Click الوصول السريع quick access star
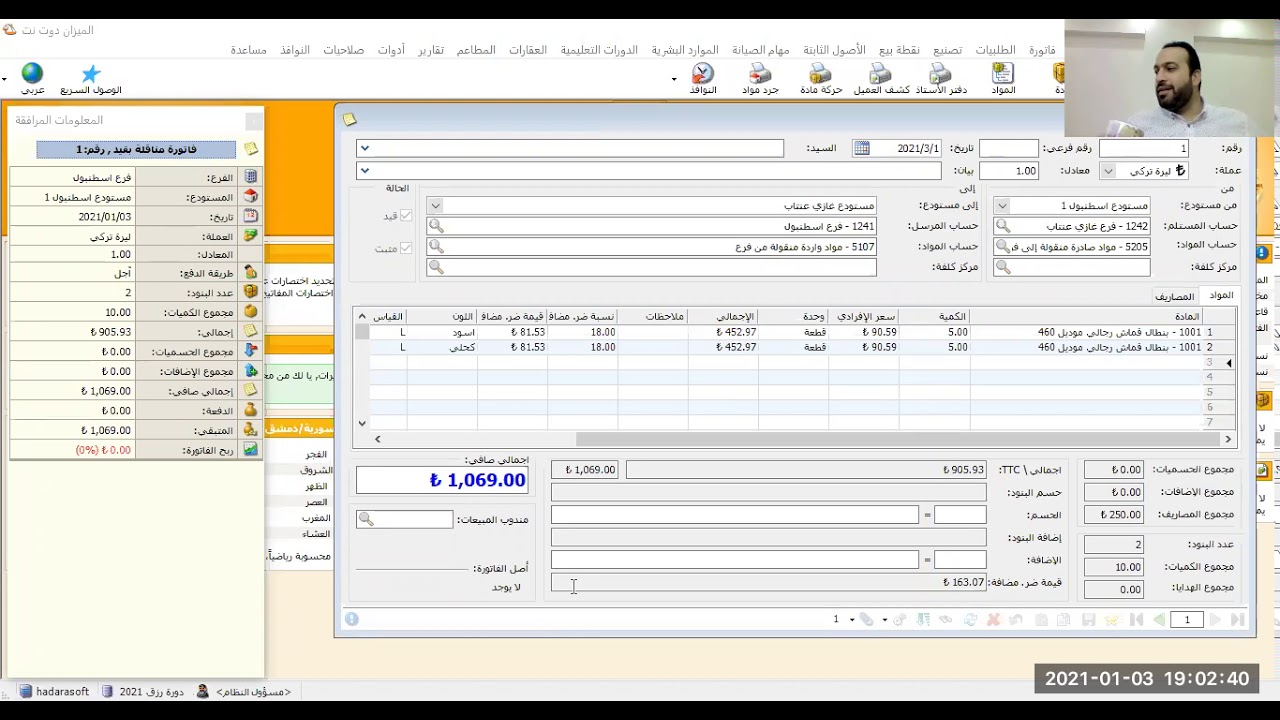The image size is (1280, 720). click(x=91, y=79)
